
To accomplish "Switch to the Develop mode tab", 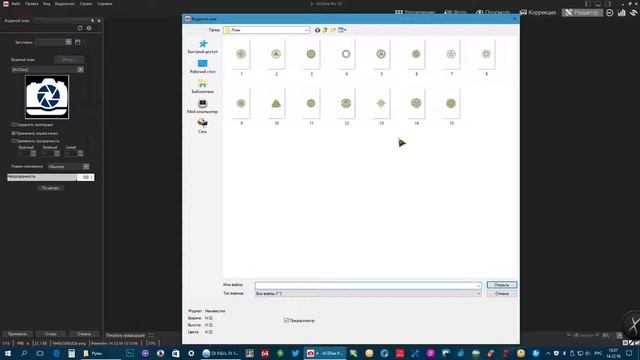I will click(x=538, y=13).
